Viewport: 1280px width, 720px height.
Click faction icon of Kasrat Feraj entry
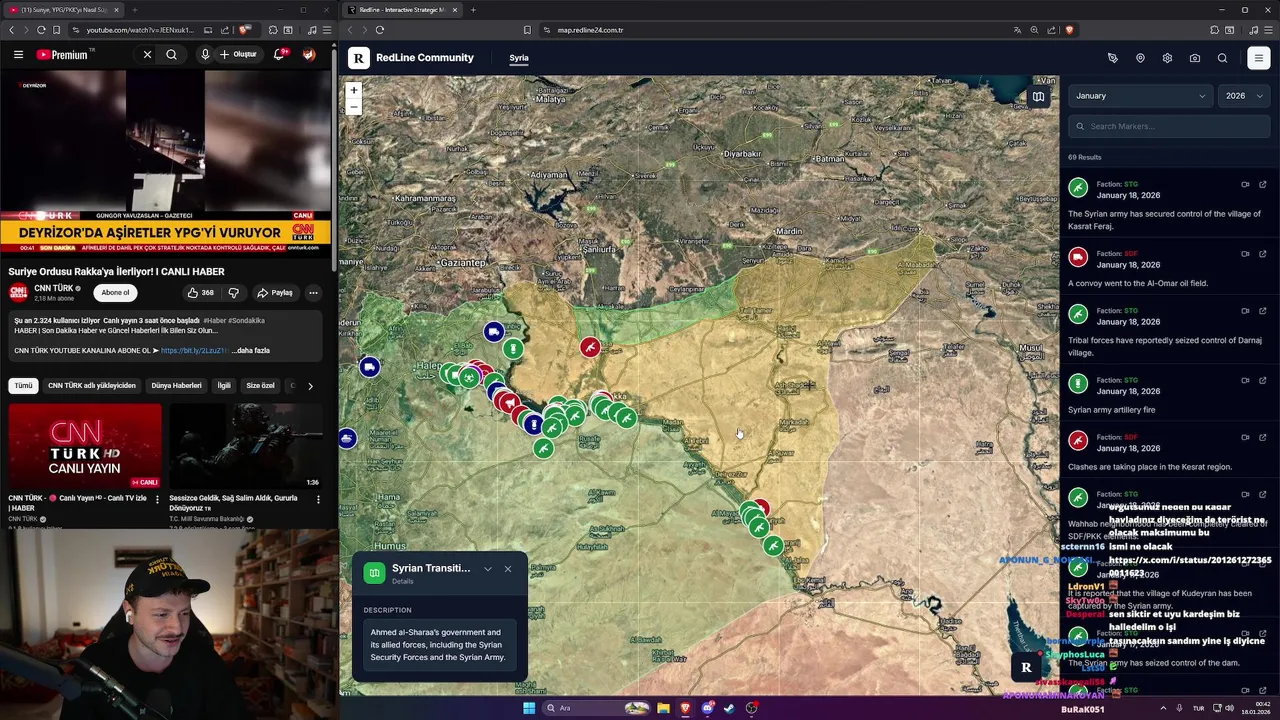pyautogui.click(x=1078, y=188)
